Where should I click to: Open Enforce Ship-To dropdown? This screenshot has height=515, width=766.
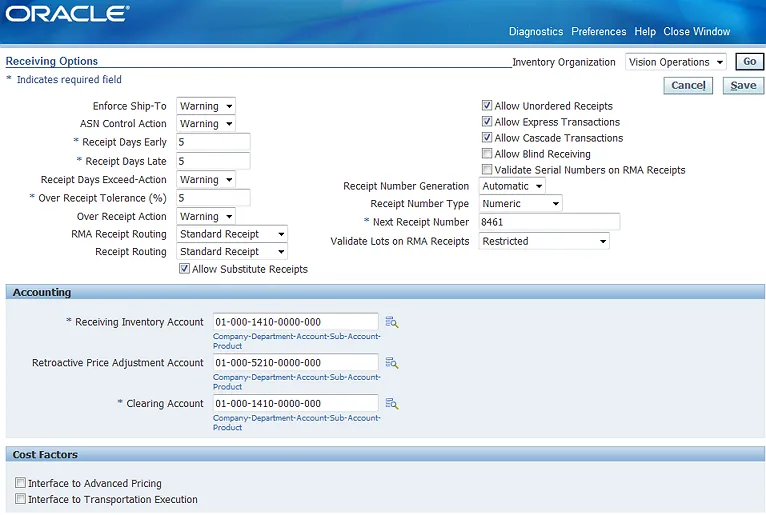pyautogui.click(x=206, y=106)
